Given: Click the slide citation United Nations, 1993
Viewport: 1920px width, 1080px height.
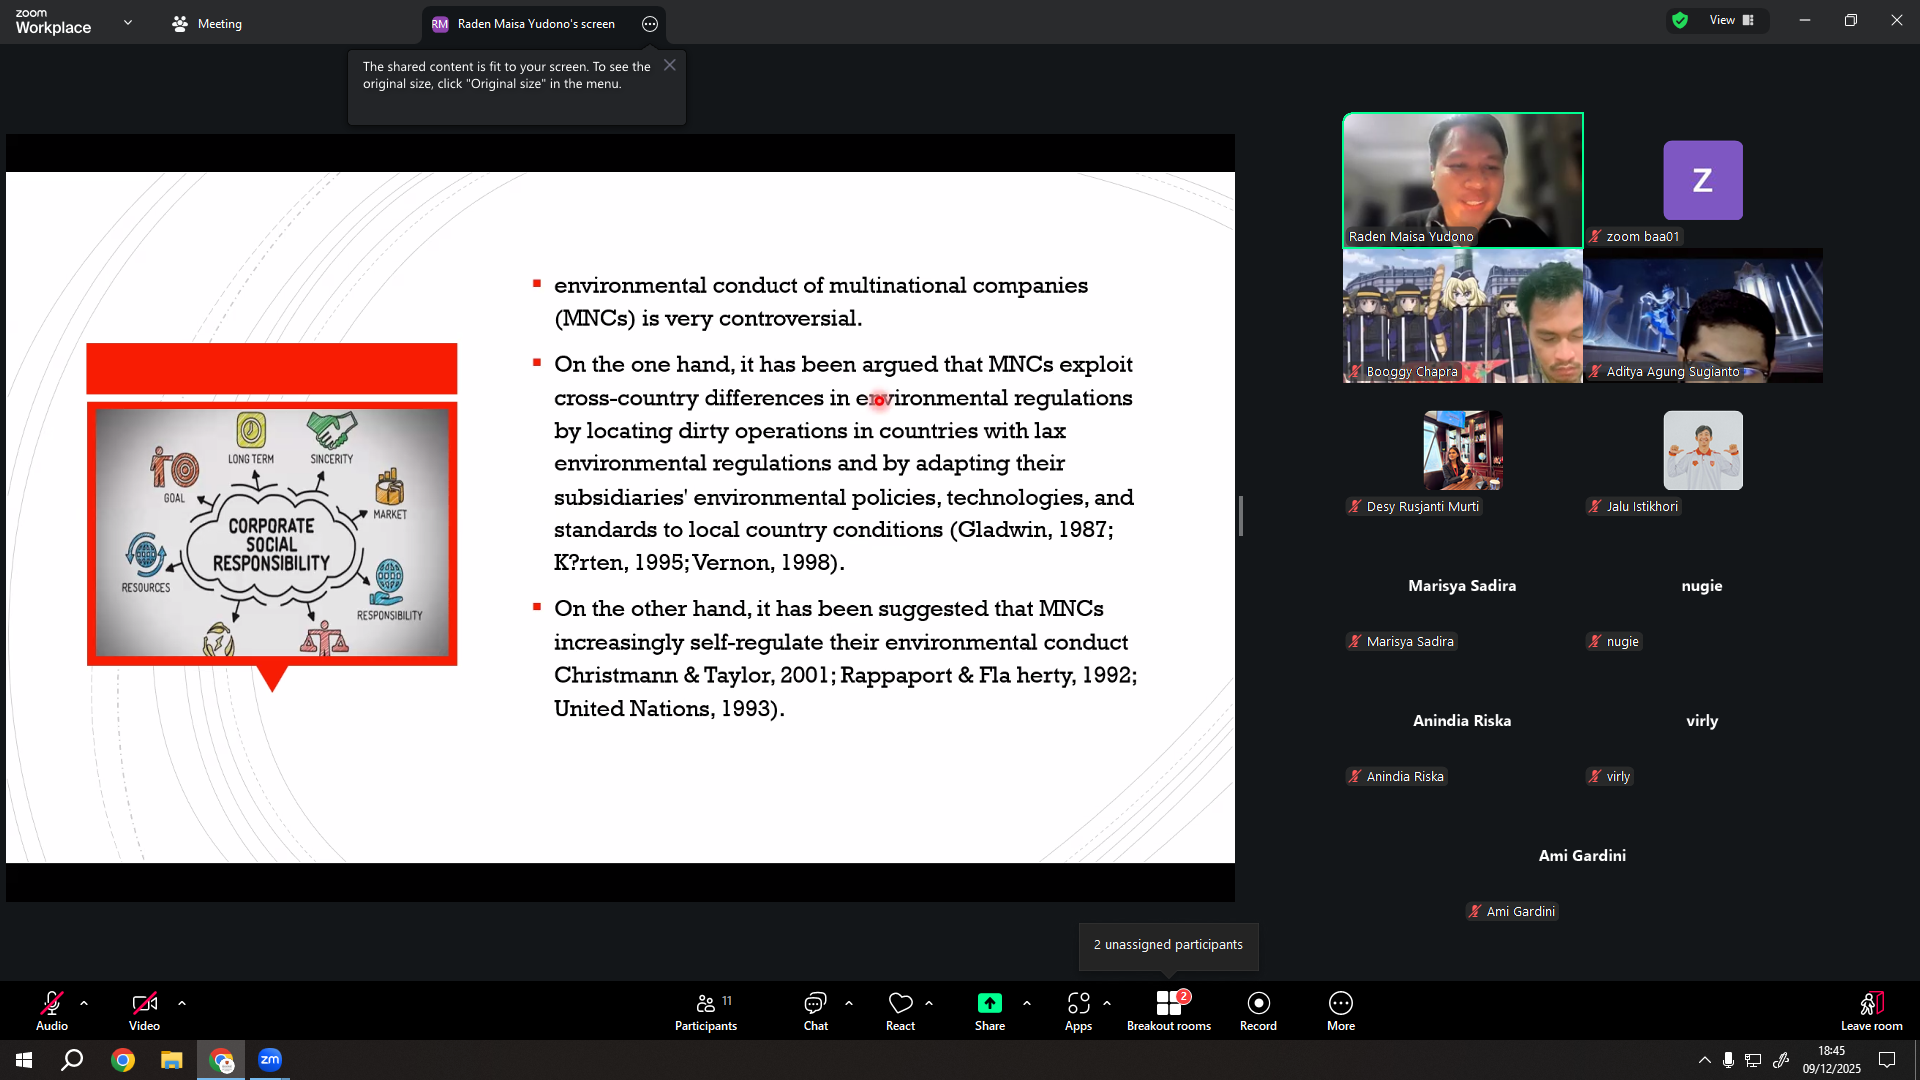Looking at the screenshot, I should [x=669, y=709].
